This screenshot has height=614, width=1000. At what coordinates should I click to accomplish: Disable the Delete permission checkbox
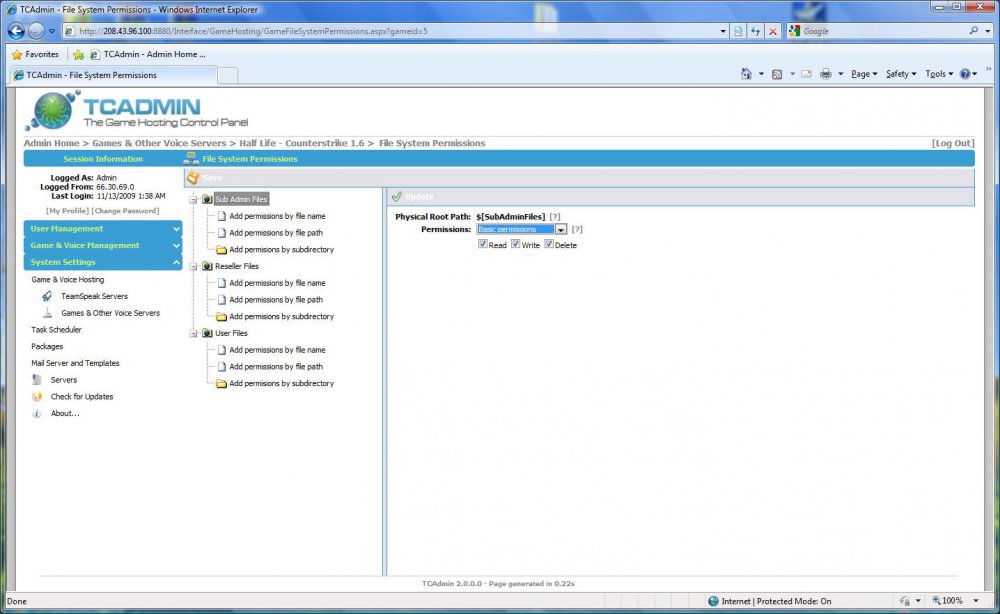tap(549, 244)
